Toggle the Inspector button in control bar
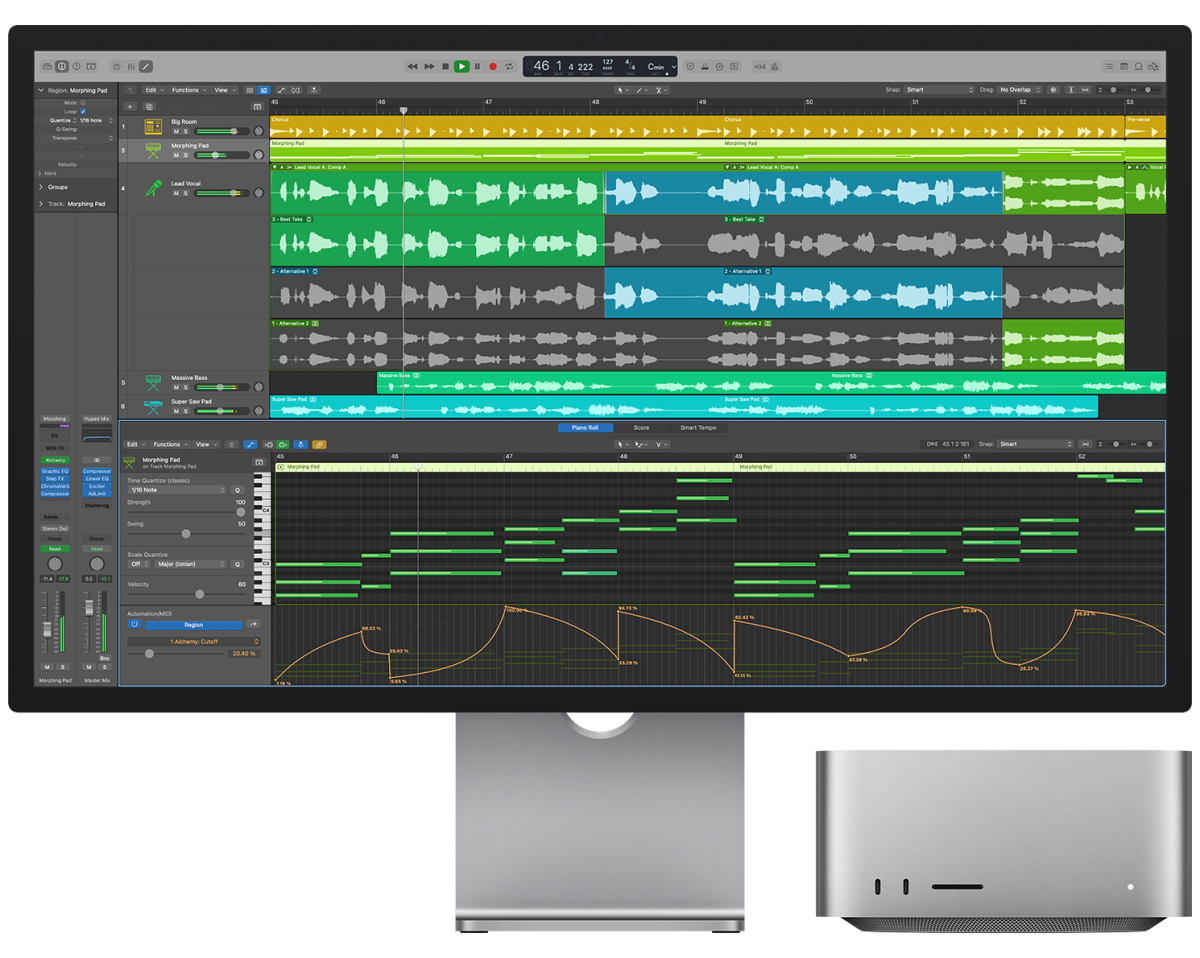This screenshot has width=1200, height=958. (x=62, y=66)
